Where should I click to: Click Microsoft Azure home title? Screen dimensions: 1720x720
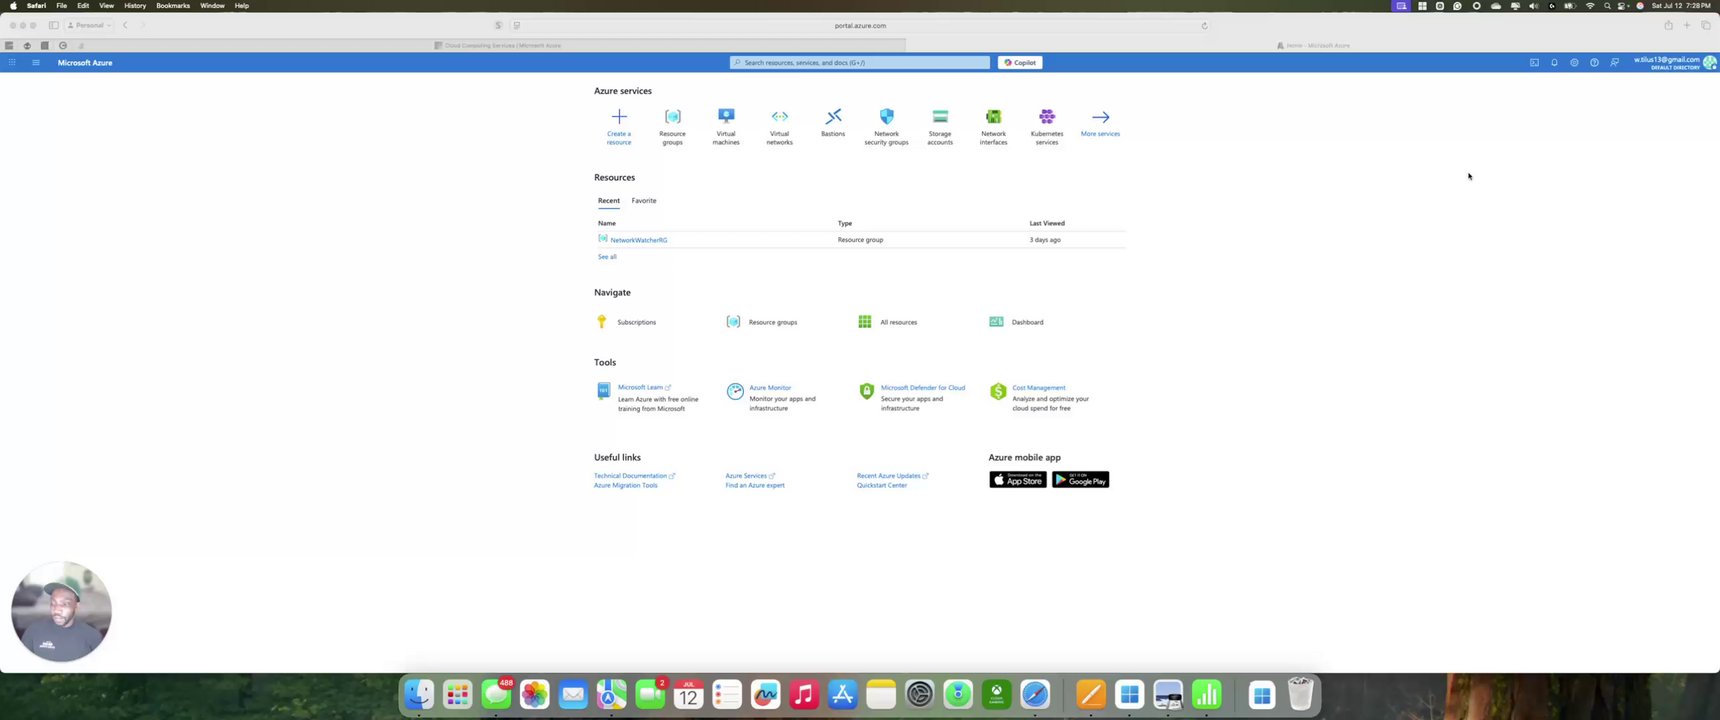coord(85,62)
